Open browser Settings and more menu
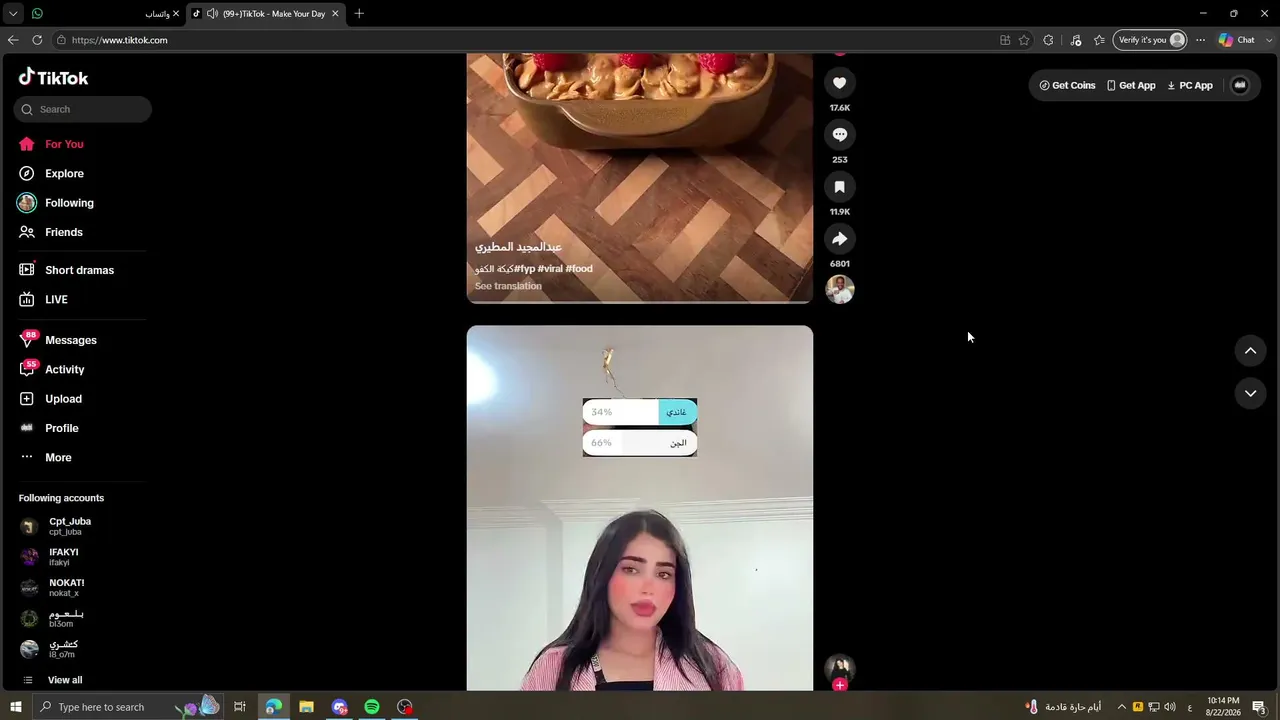The height and width of the screenshot is (720, 1280). coord(1200,40)
